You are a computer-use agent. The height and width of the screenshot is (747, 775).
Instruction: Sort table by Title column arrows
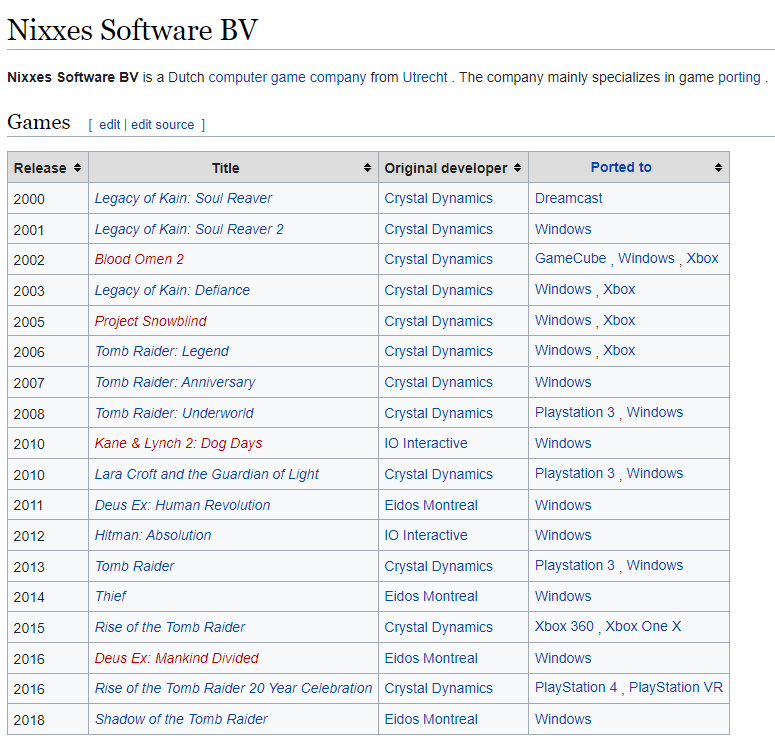pos(367,168)
